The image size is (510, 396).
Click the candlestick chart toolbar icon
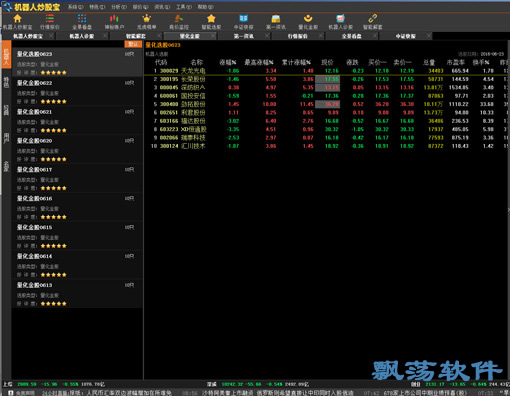(x=114, y=18)
